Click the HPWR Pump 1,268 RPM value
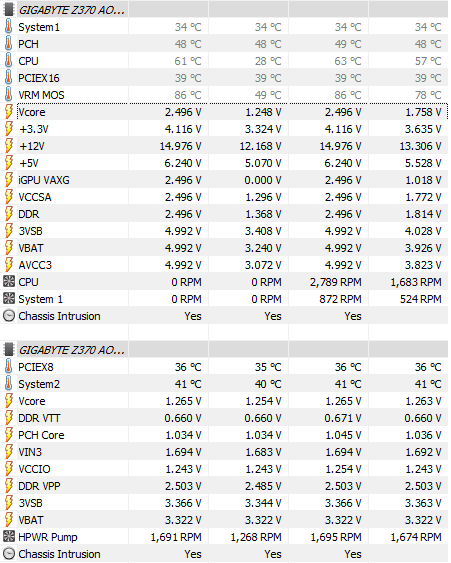The width and height of the screenshot is (451, 563). (256, 537)
